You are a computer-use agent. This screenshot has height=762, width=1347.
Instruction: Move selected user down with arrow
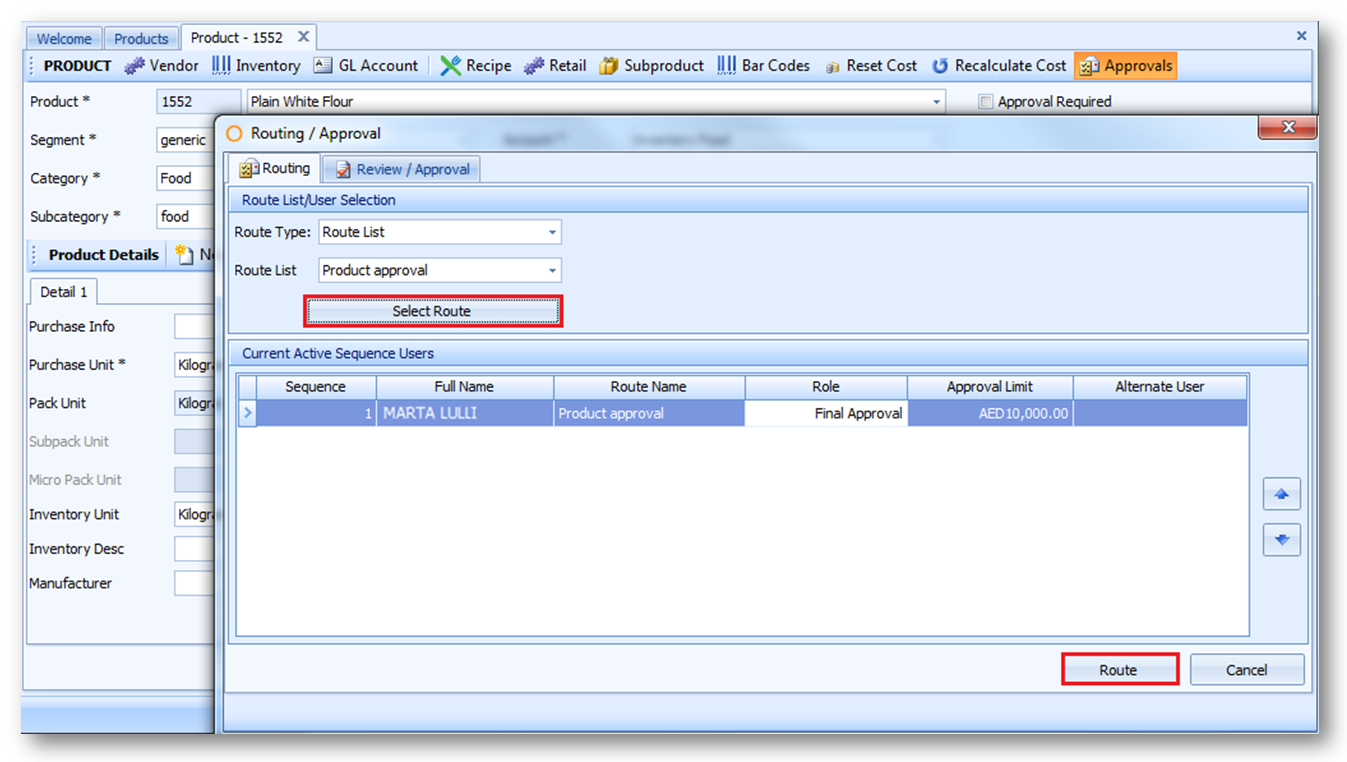(x=1281, y=540)
